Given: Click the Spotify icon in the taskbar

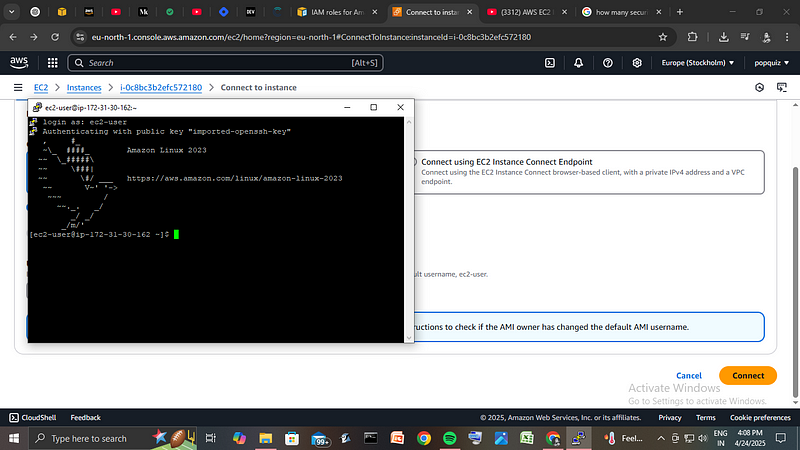Looking at the screenshot, I should pyautogui.click(x=449, y=438).
